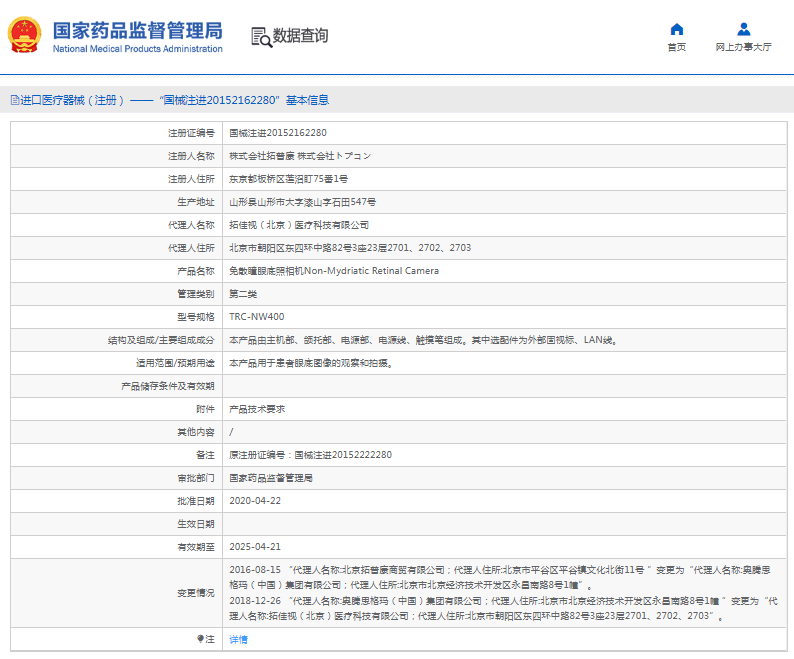Click the 产品储存条件及有效期 label

[x=168, y=386]
